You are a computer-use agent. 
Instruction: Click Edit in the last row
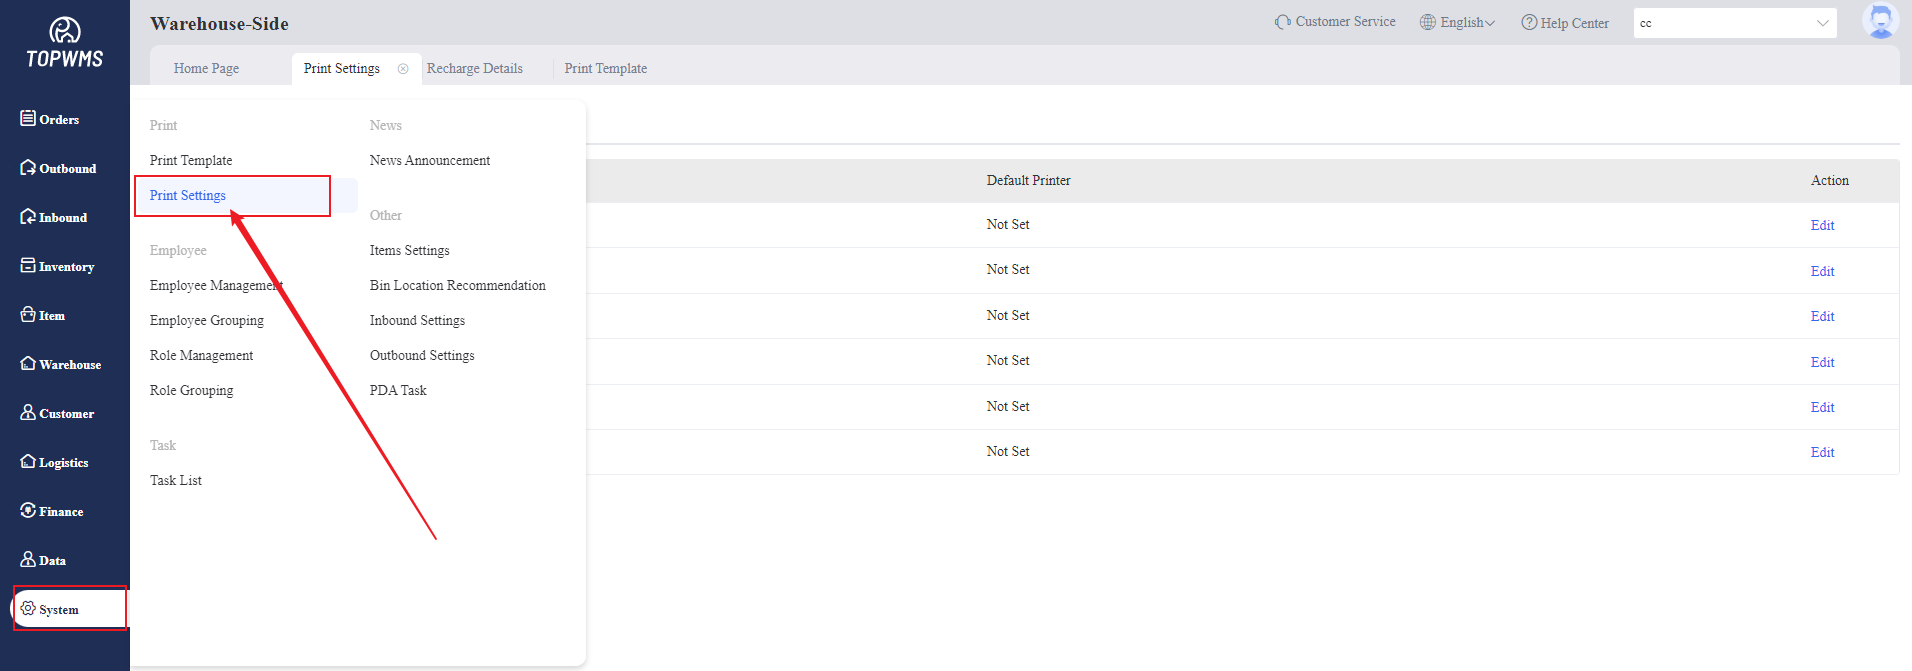[1822, 453]
